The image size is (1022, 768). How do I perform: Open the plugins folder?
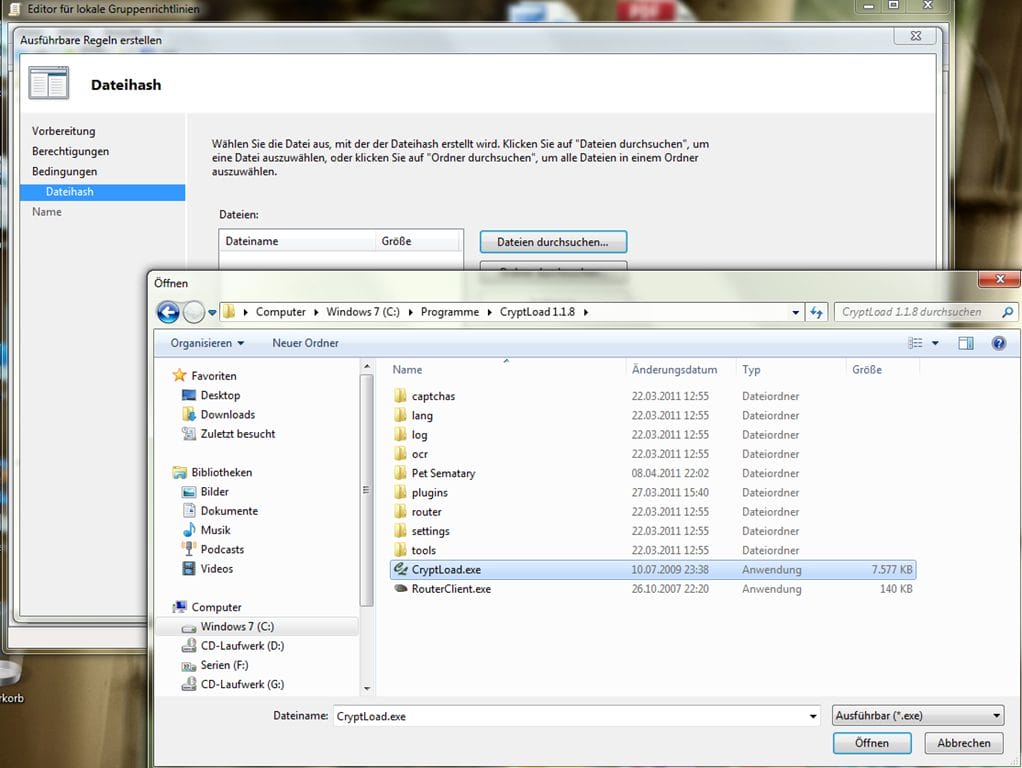tap(429, 492)
